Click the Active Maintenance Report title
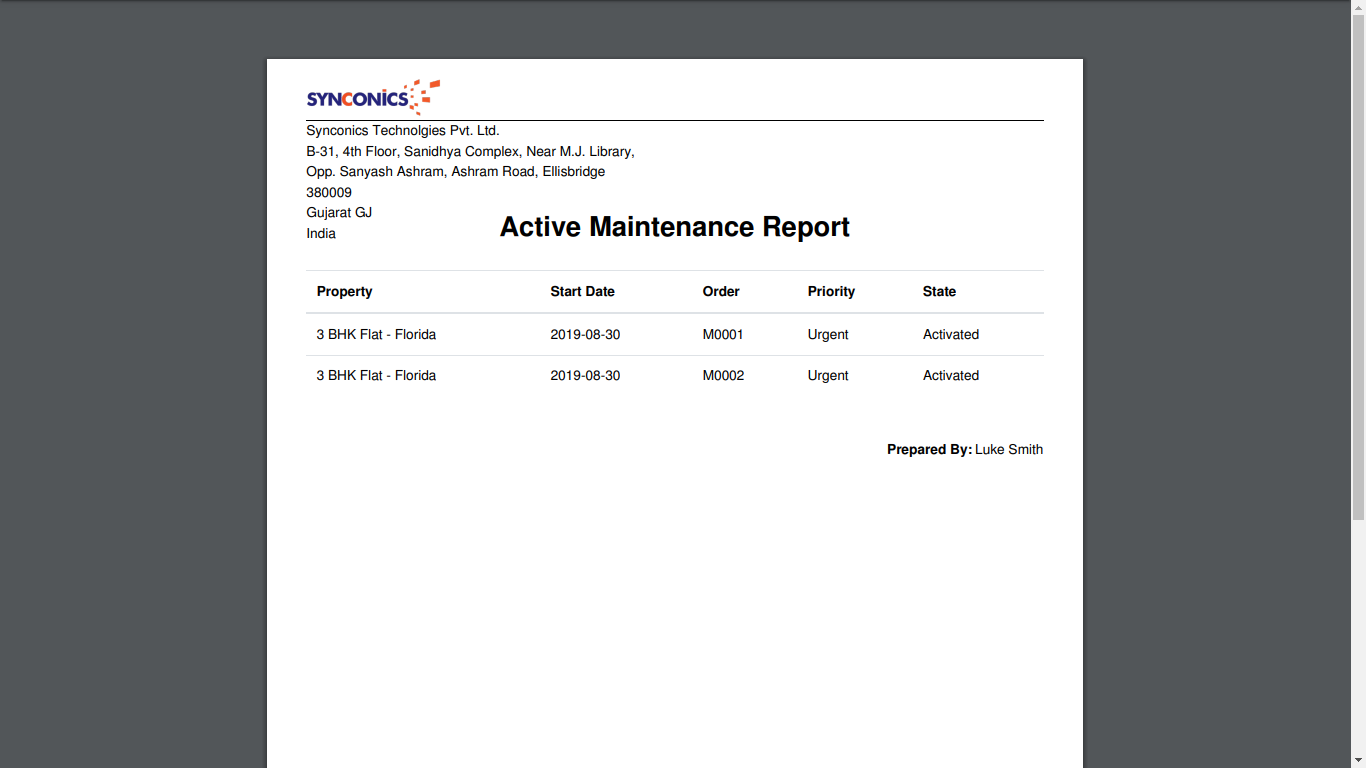 coord(674,227)
